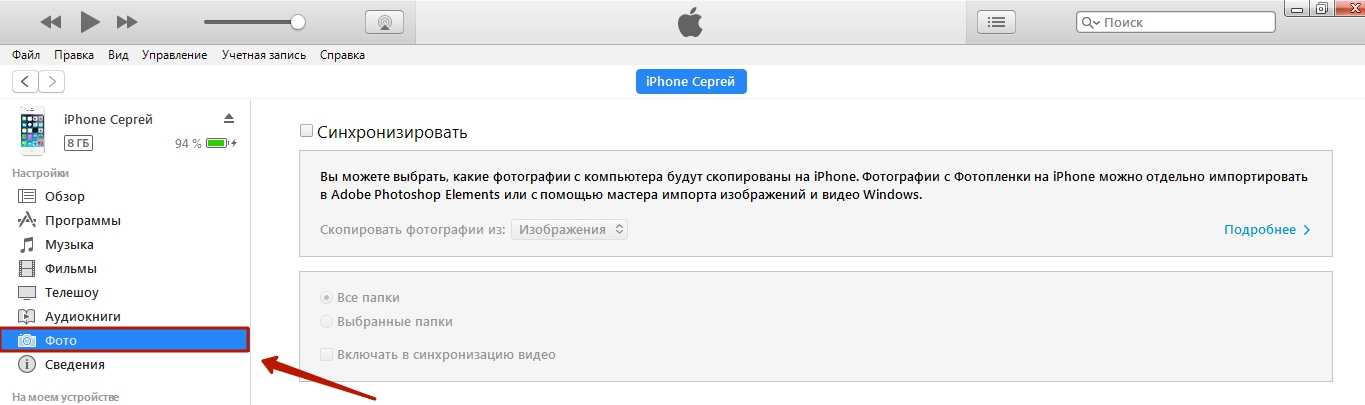
Task: Open Музыка section in sidebar
Action: (69, 244)
